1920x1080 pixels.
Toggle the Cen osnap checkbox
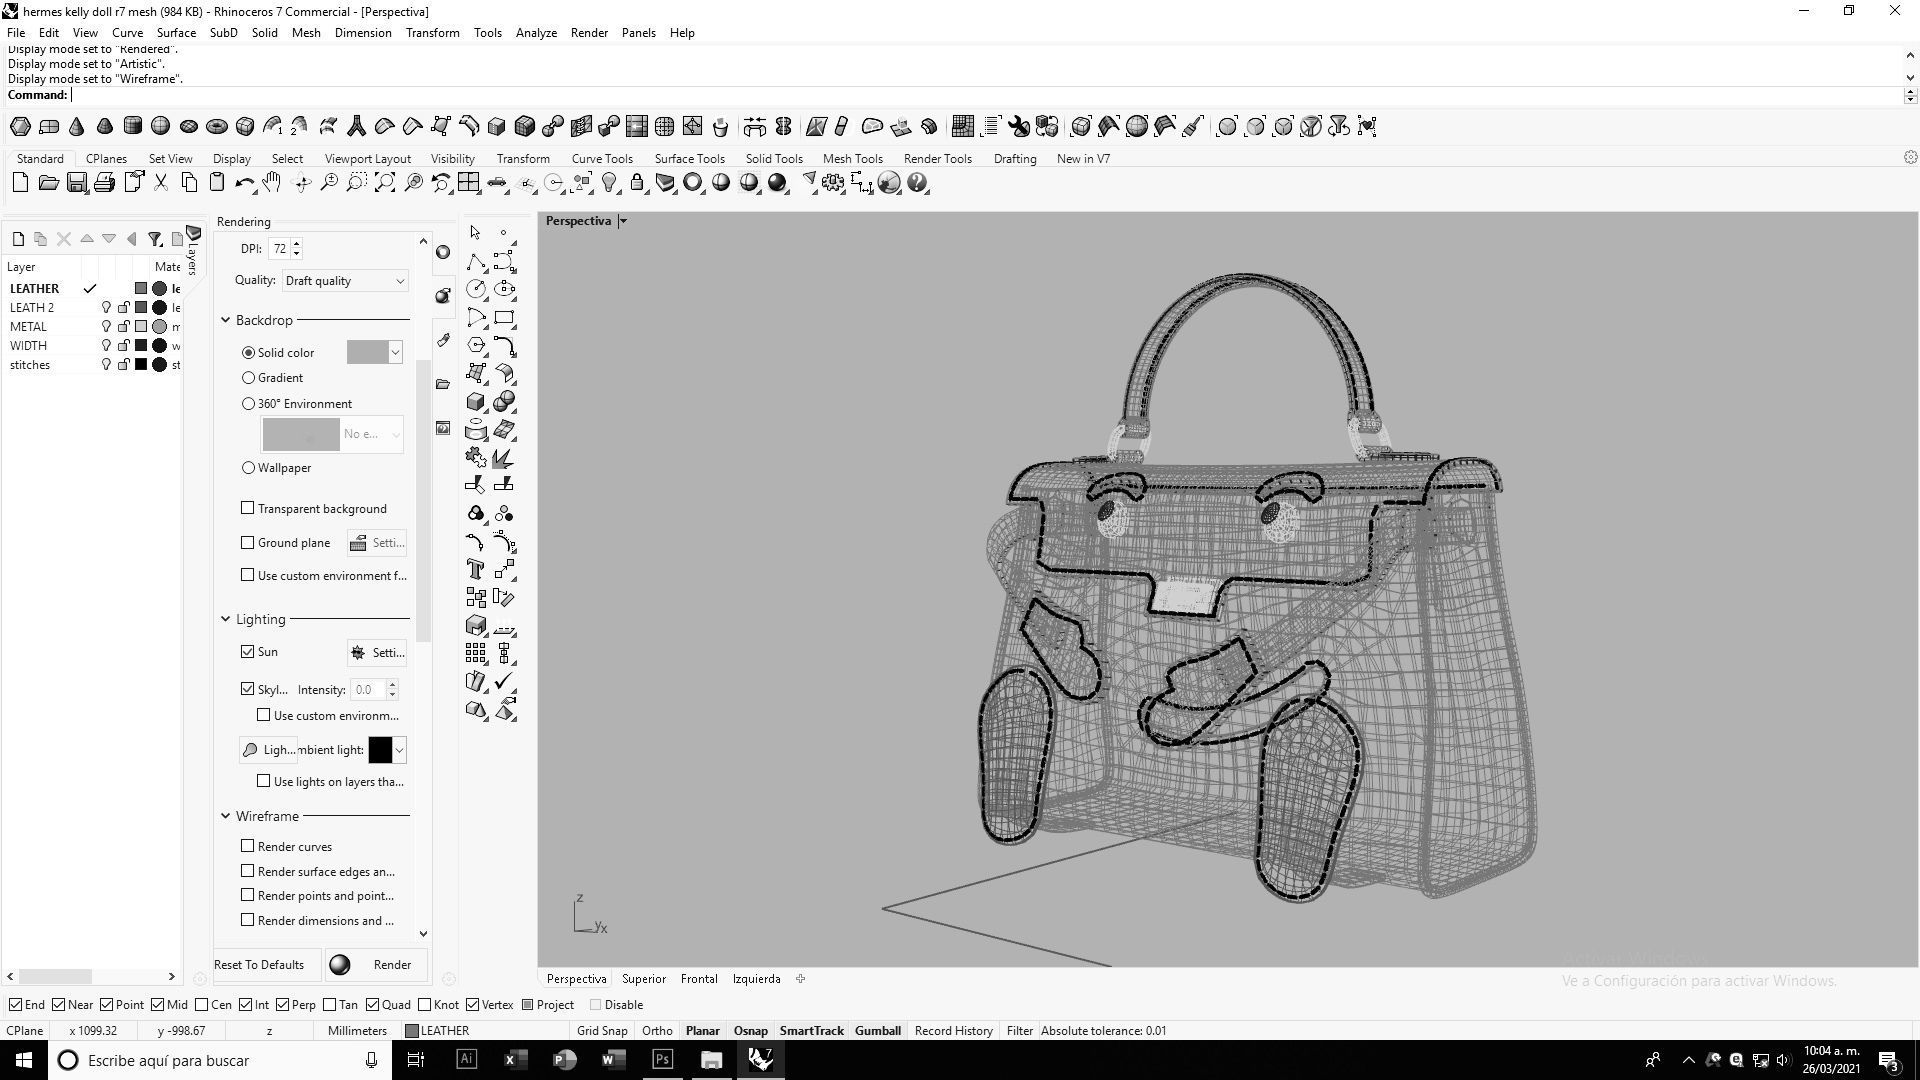(202, 1005)
